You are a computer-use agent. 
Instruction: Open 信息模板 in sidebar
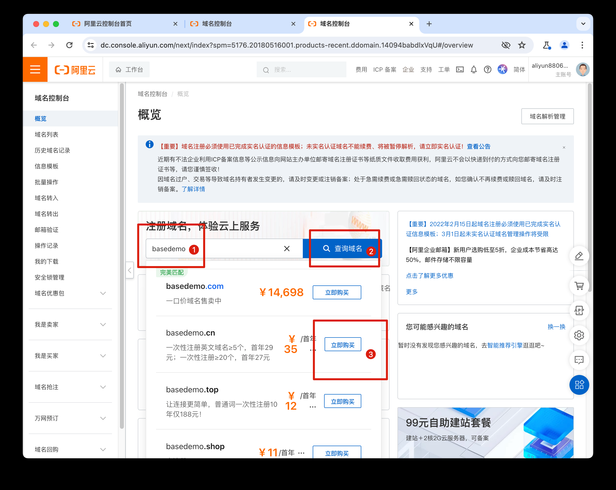(46, 166)
